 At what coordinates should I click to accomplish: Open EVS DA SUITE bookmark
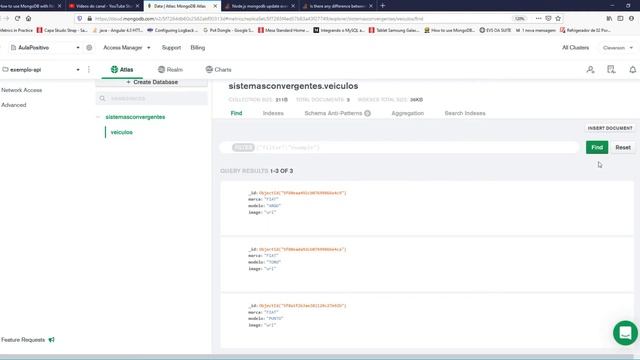click(x=495, y=30)
